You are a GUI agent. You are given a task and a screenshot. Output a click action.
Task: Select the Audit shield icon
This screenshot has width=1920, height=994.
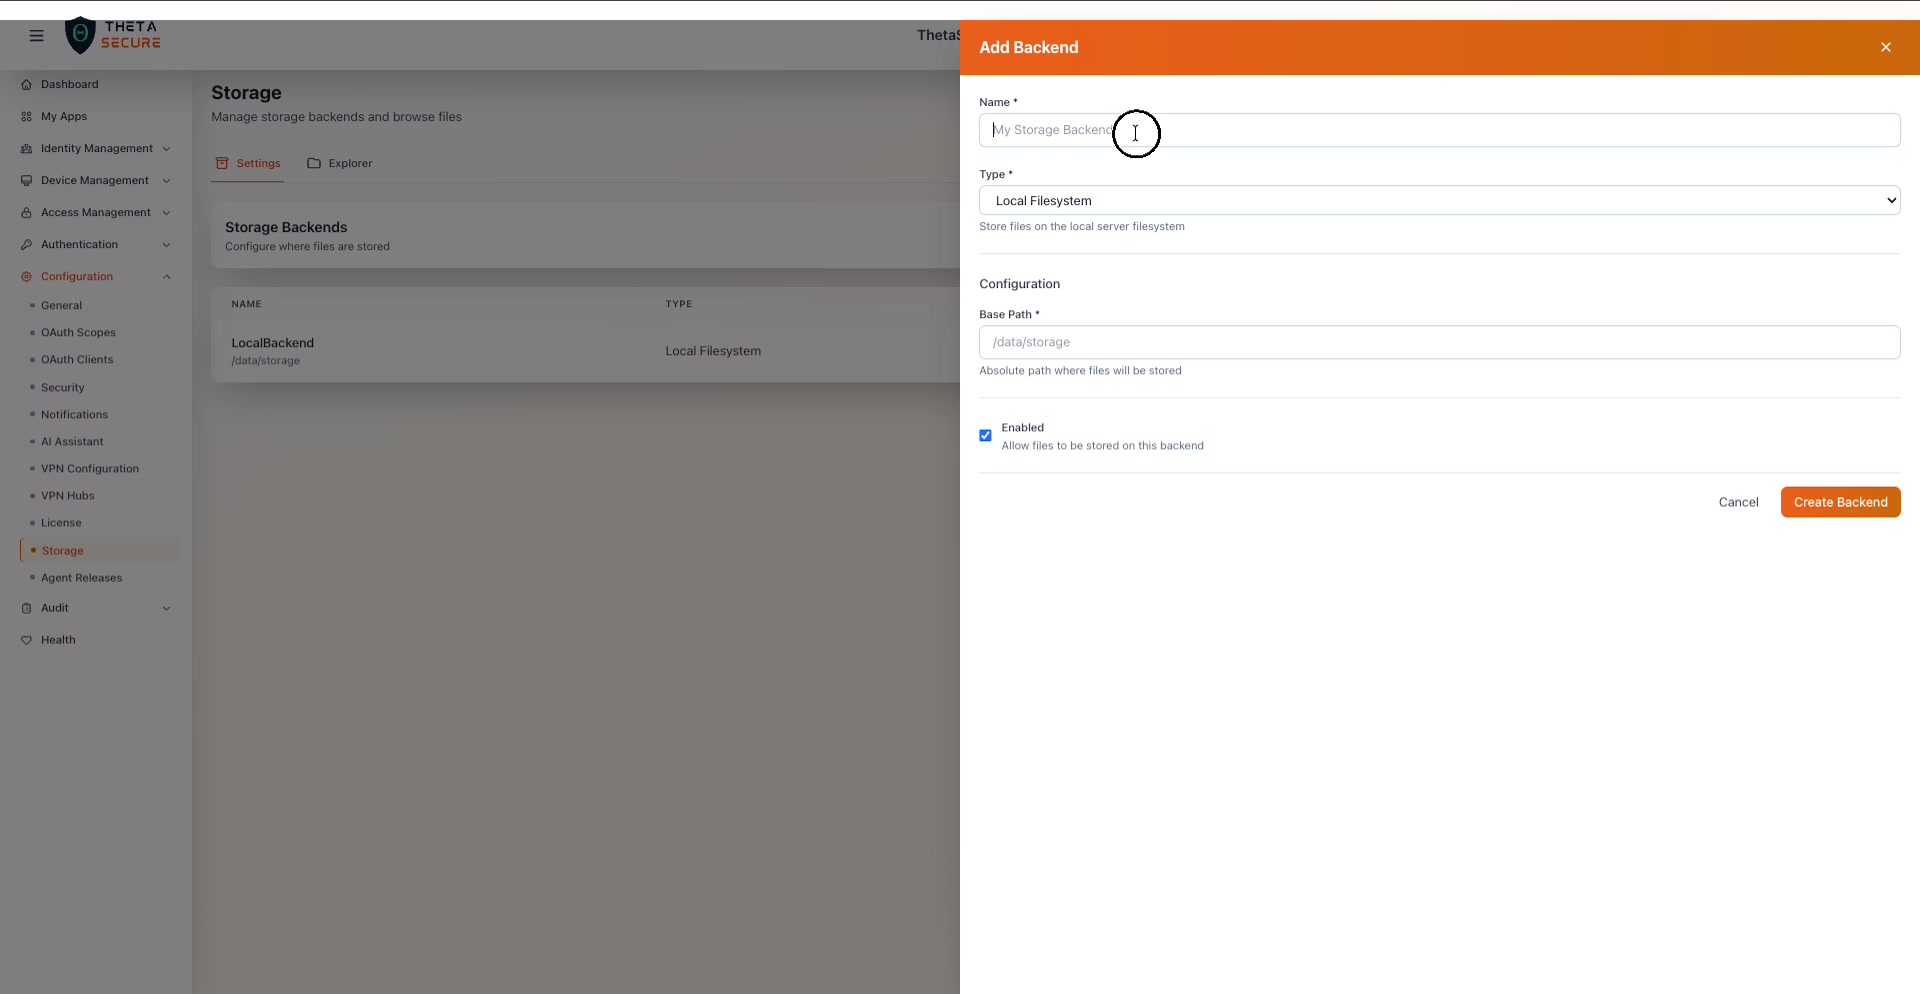tap(27, 608)
